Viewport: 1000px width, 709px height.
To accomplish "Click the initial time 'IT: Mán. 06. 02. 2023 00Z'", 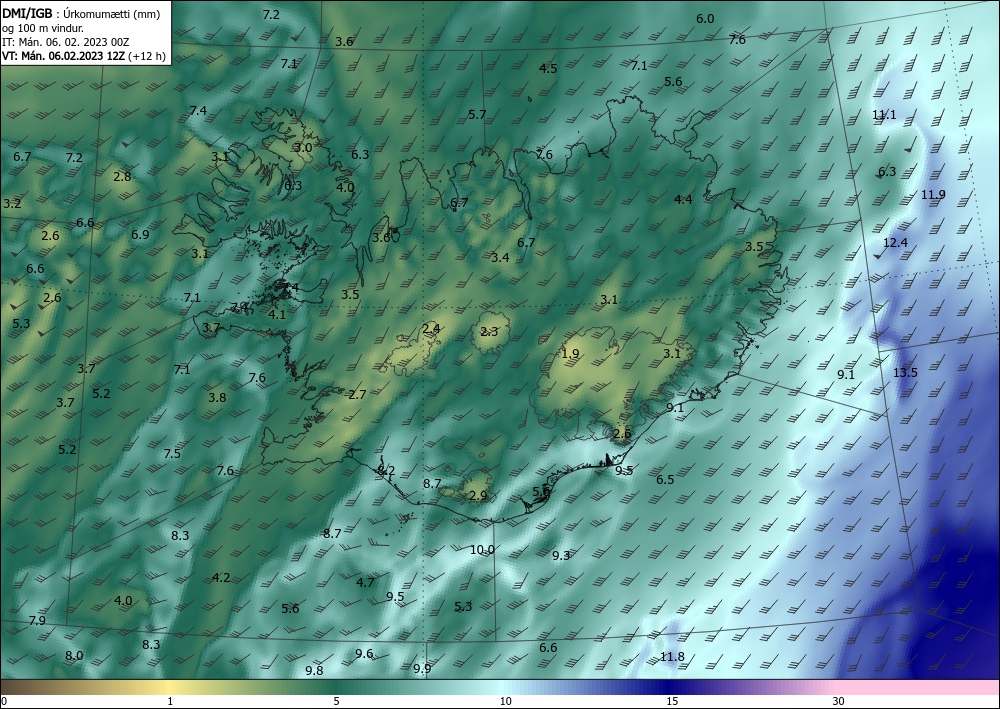I will (66, 42).
